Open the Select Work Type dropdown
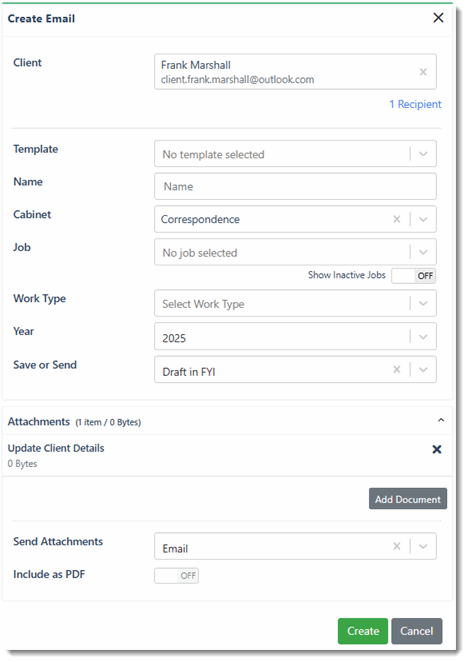 295,303
